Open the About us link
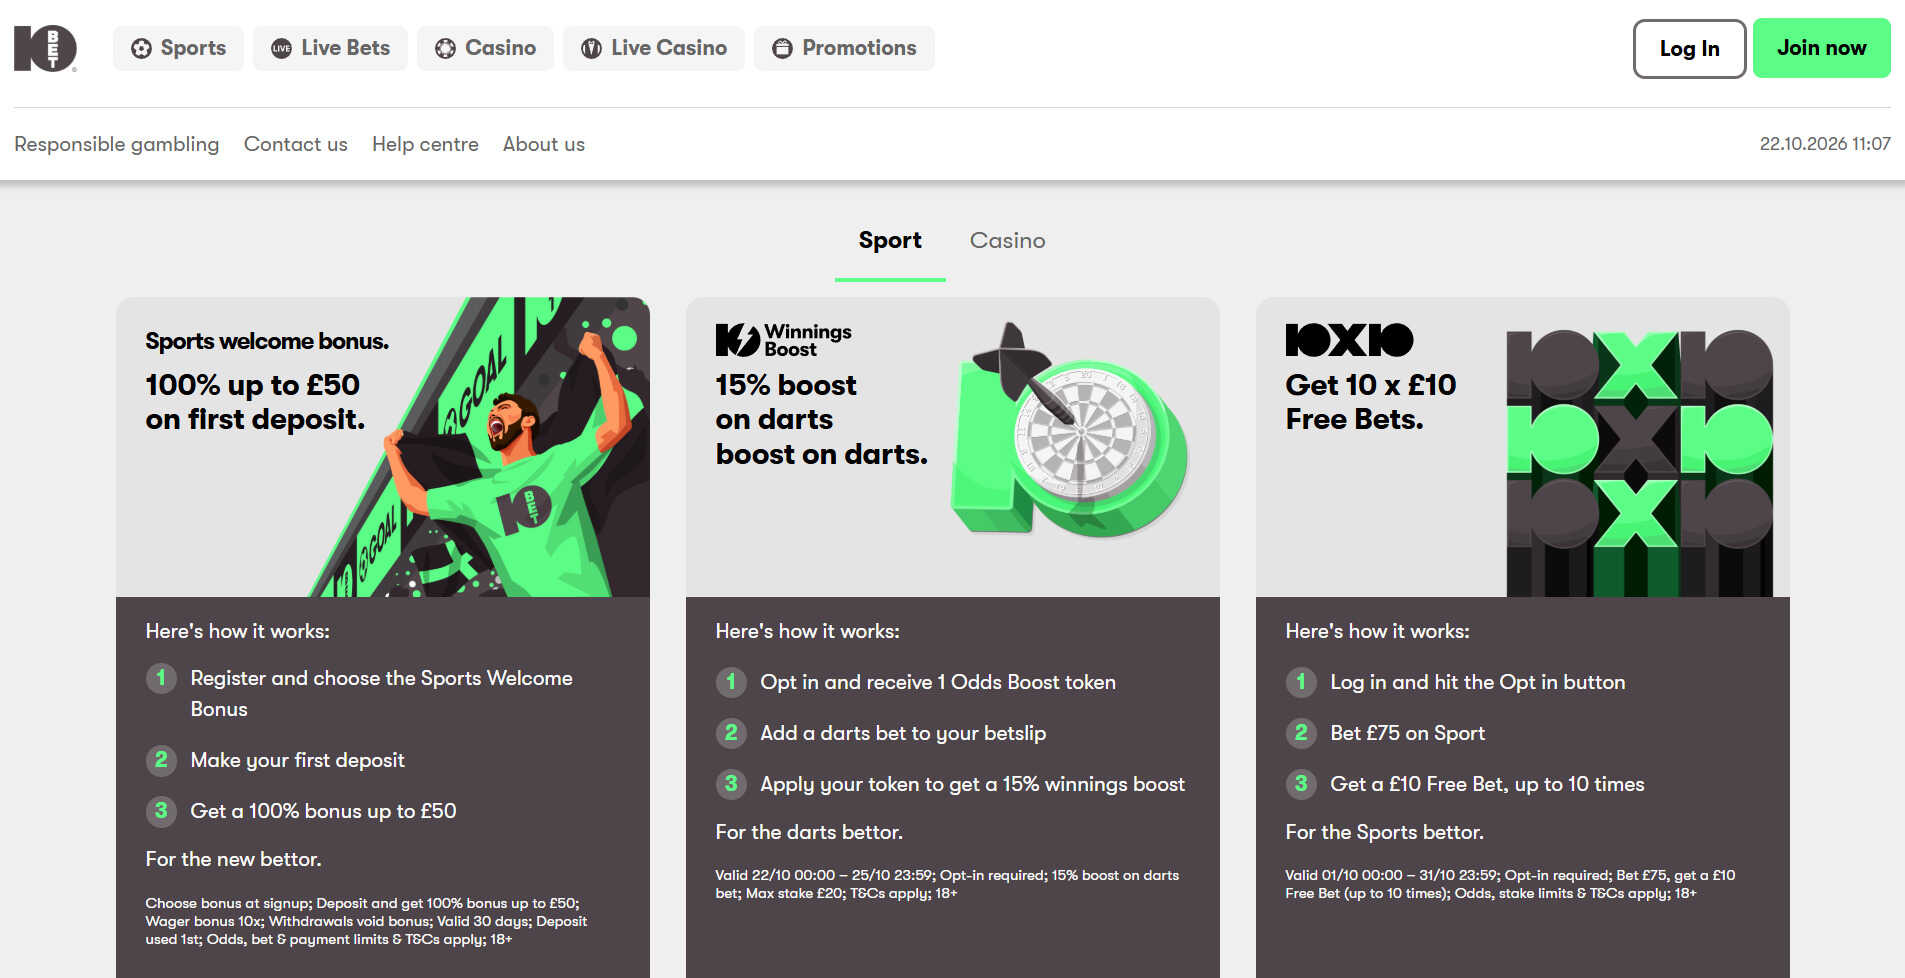This screenshot has width=1905, height=978. (x=544, y=144)
